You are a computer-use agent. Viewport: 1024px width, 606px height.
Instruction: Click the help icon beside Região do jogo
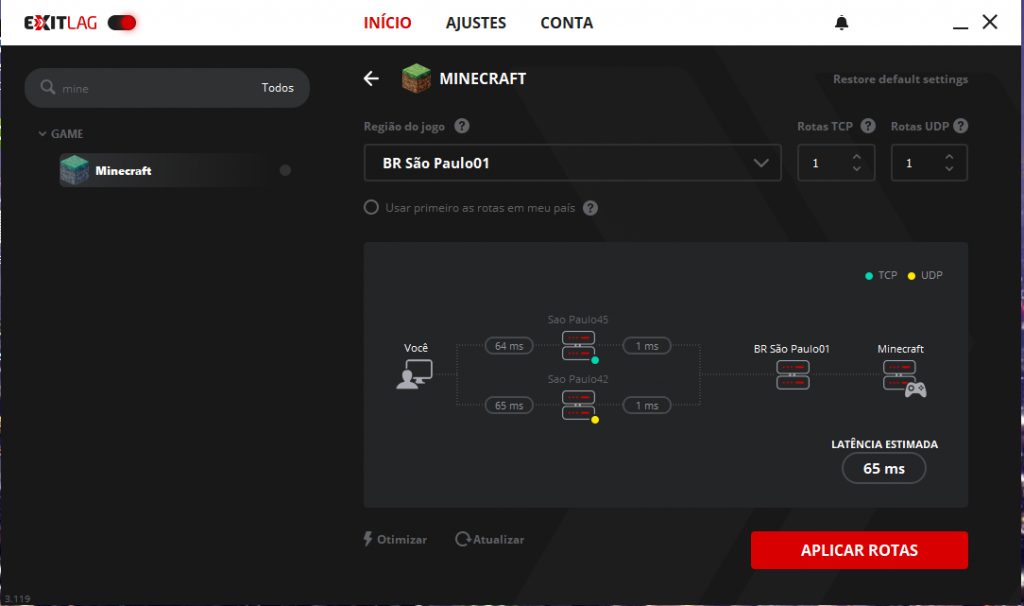tap(461, 126)
